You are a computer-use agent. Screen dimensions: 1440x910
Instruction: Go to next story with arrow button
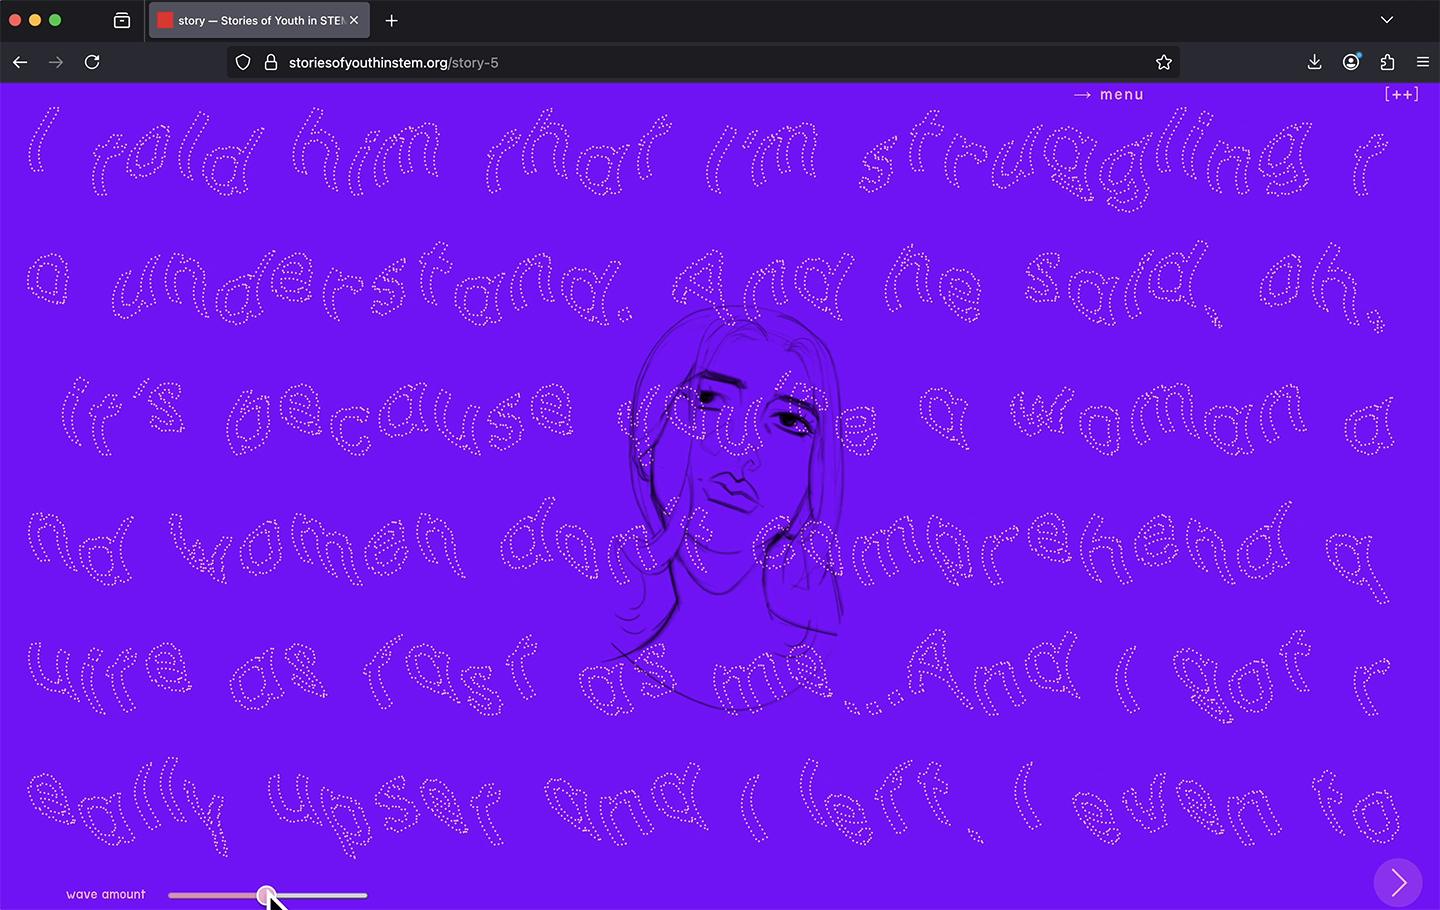click(1397, 882)
